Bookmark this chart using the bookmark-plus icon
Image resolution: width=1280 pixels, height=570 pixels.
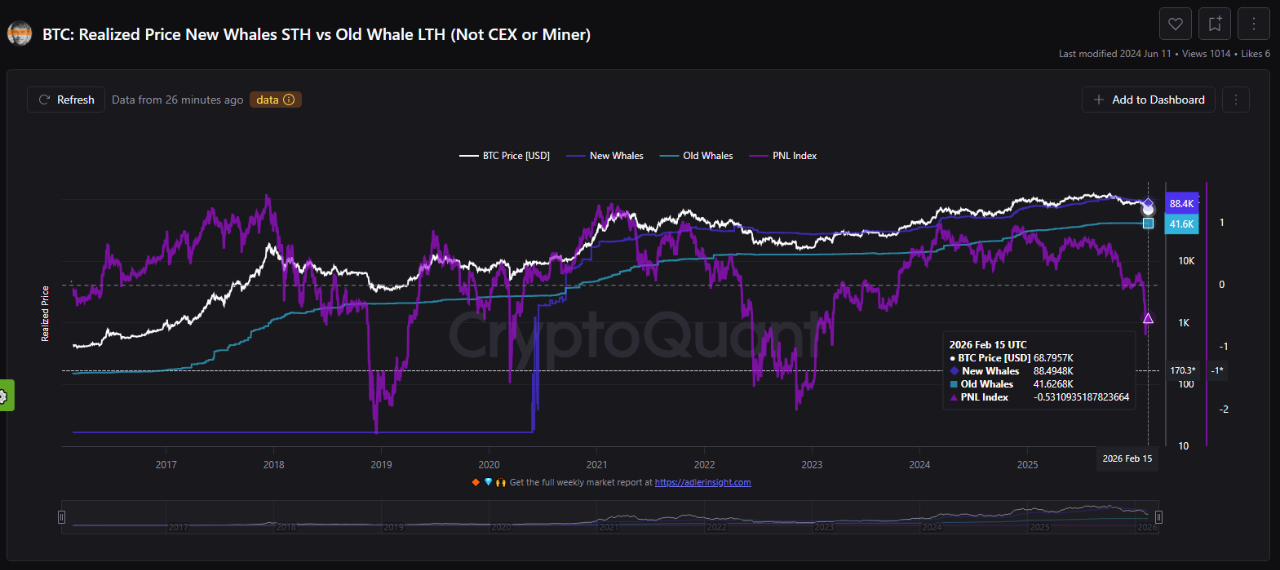tap(1215, 23)
